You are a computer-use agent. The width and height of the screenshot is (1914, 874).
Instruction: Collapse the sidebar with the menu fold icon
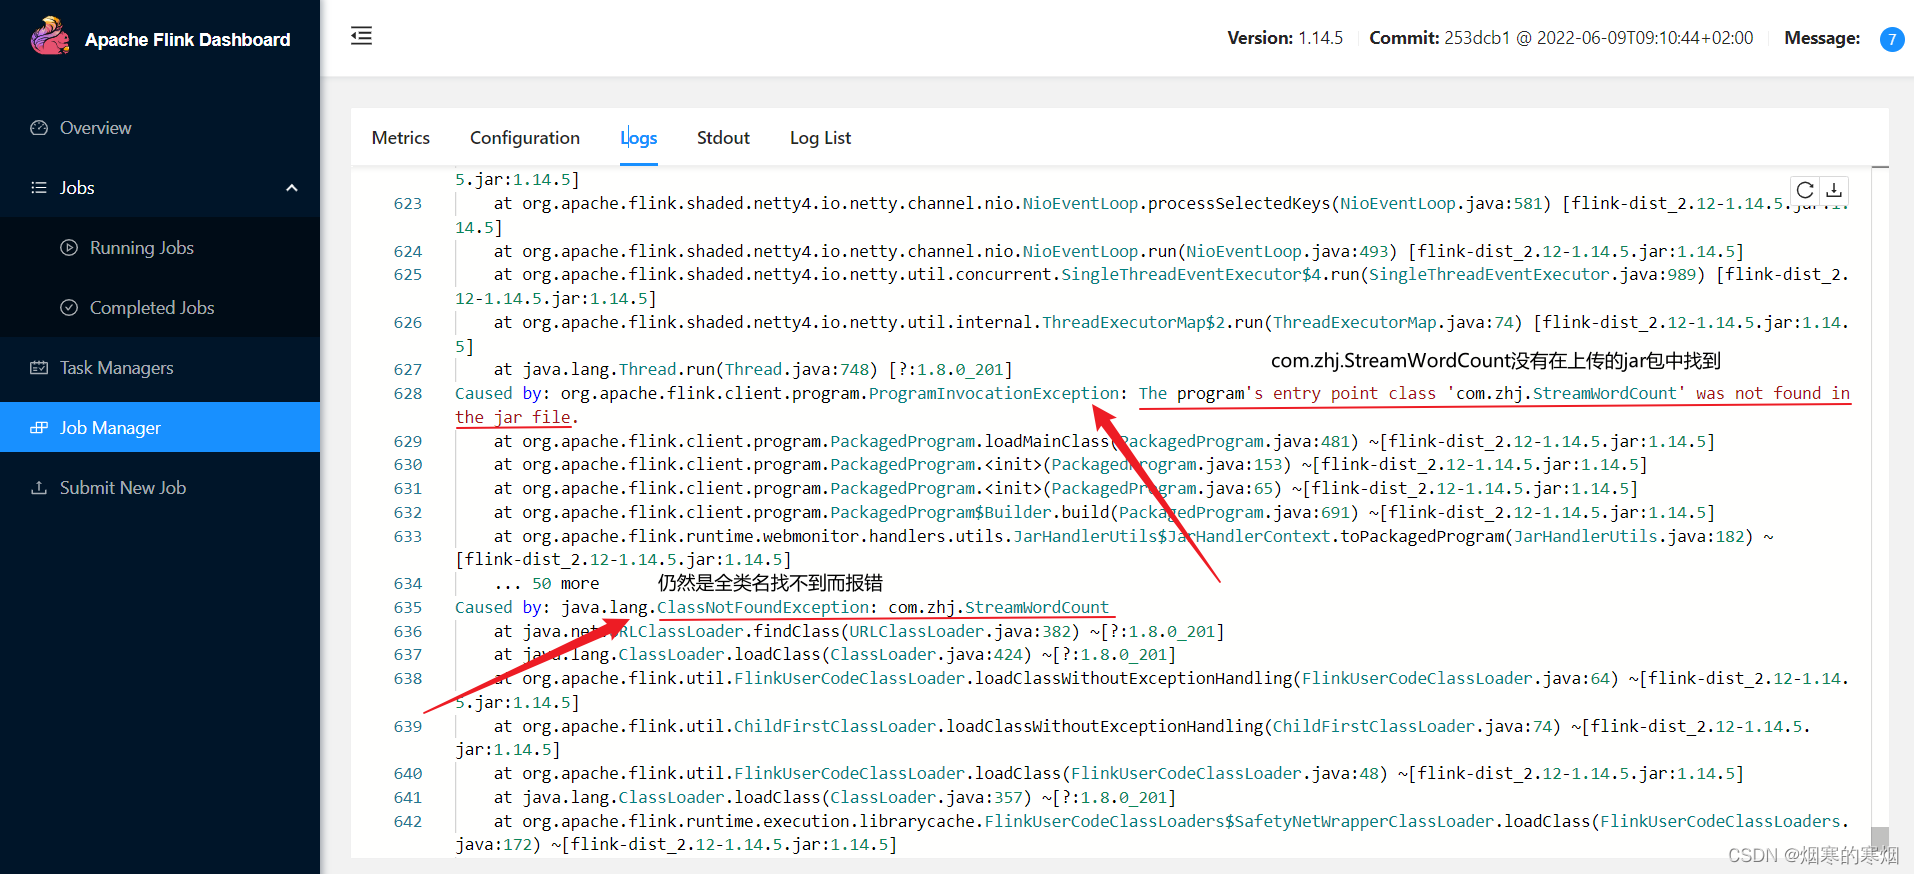(x=361, y=36)
